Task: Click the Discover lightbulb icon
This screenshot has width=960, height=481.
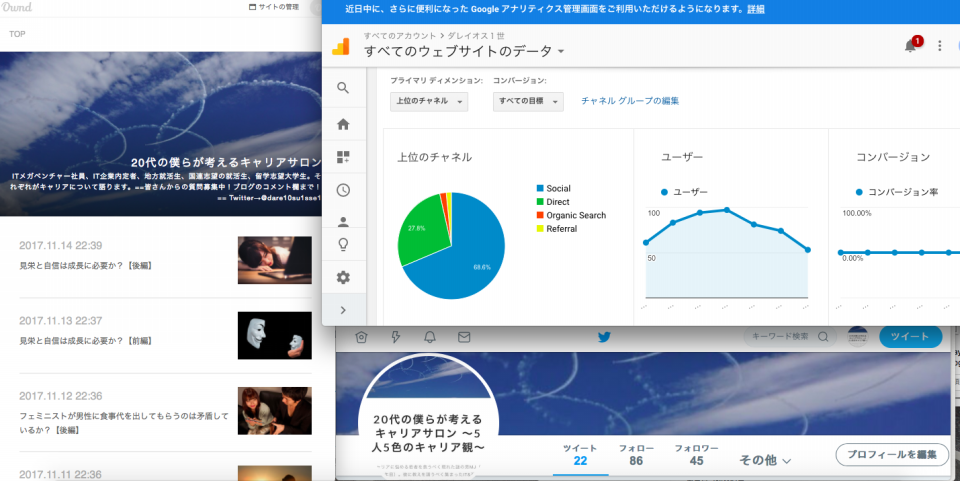Action: tap(343, 245)
